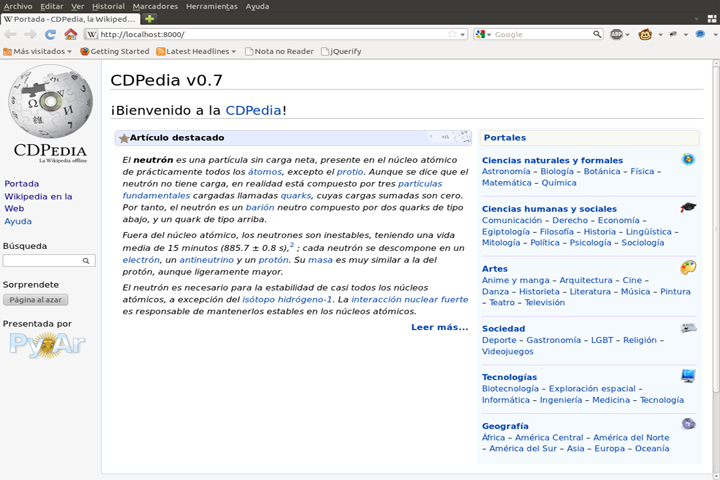Click the browser Forward arrow button
The width and height of the screenshot is (720, 480).
tap(30, 34)
